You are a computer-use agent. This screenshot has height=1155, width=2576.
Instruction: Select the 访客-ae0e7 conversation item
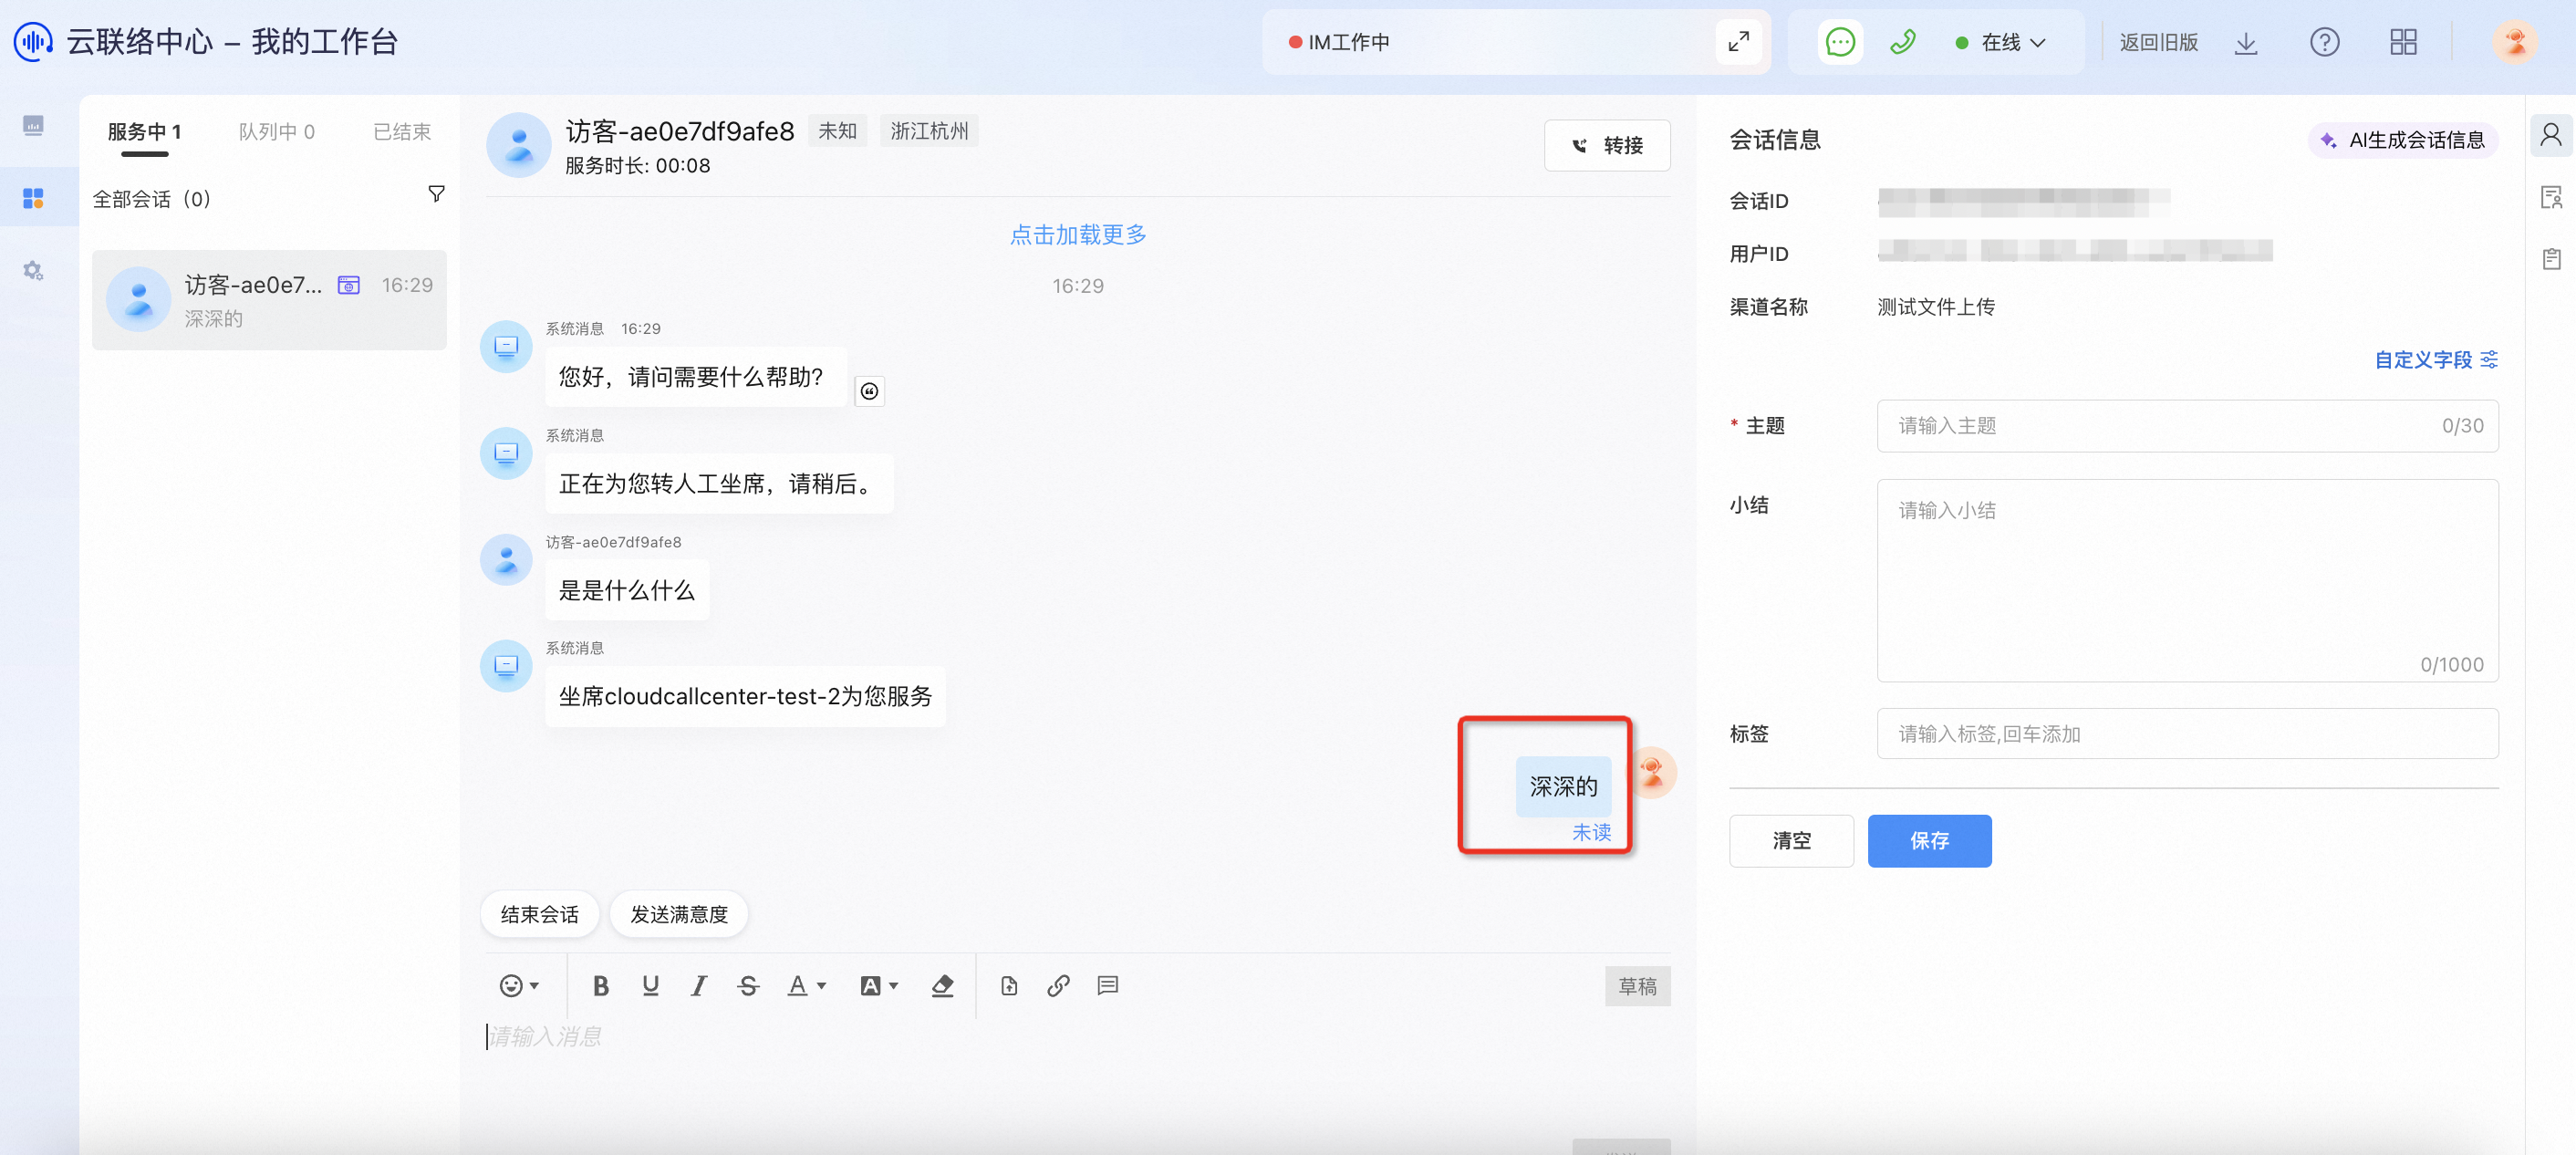269,300
